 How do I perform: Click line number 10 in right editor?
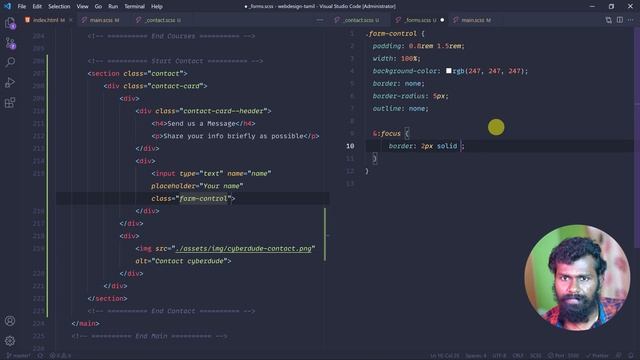(350, 146)
